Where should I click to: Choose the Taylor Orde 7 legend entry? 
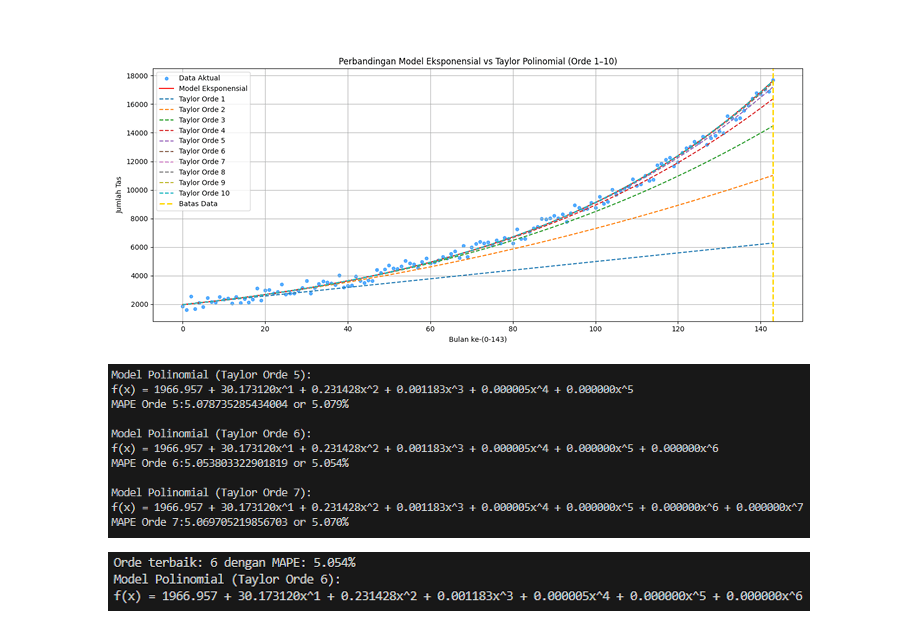192,162
